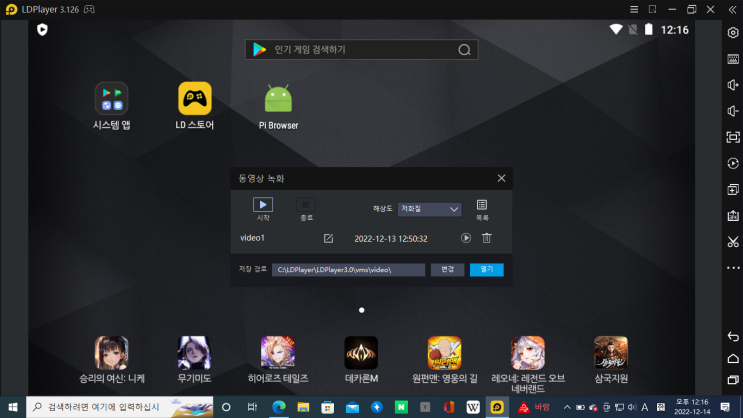Open Android recent apps view
This screenshot has height=418, width=743.
(733, 380)
